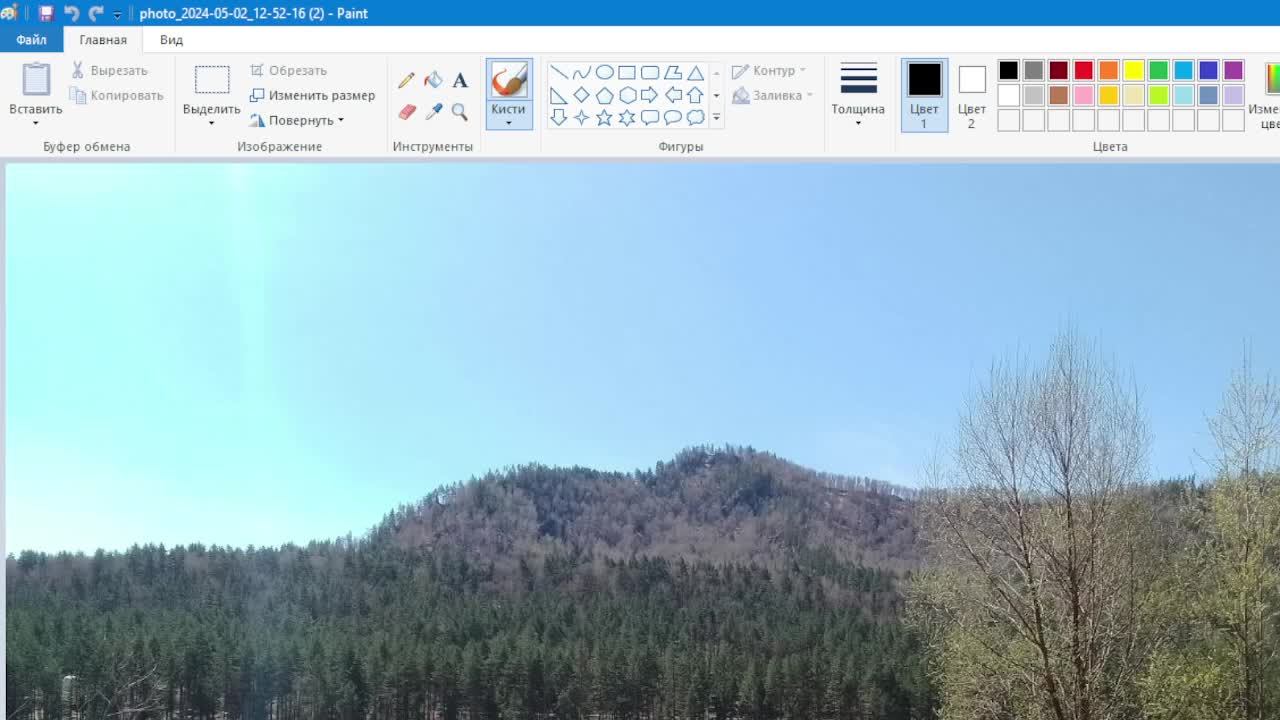Click the Кисти brush icon
The image size is (1280, 720).
pyautogui.click(x=509, y=80)
